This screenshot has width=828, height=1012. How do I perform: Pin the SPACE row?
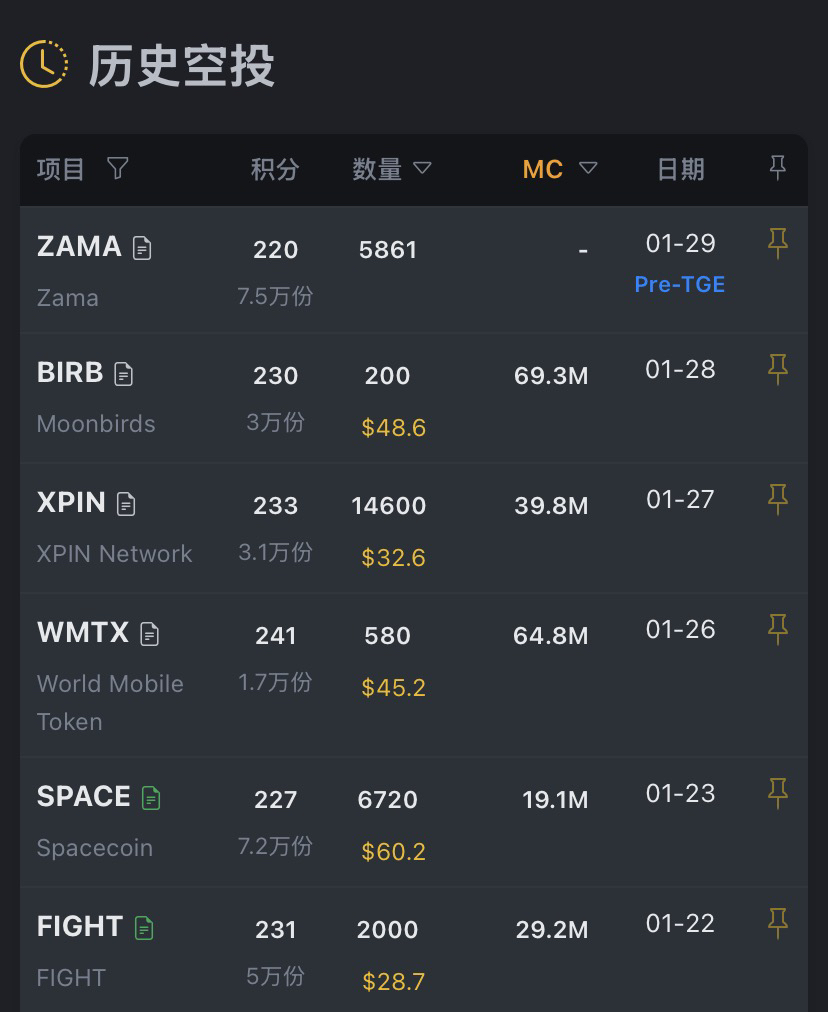777,794
